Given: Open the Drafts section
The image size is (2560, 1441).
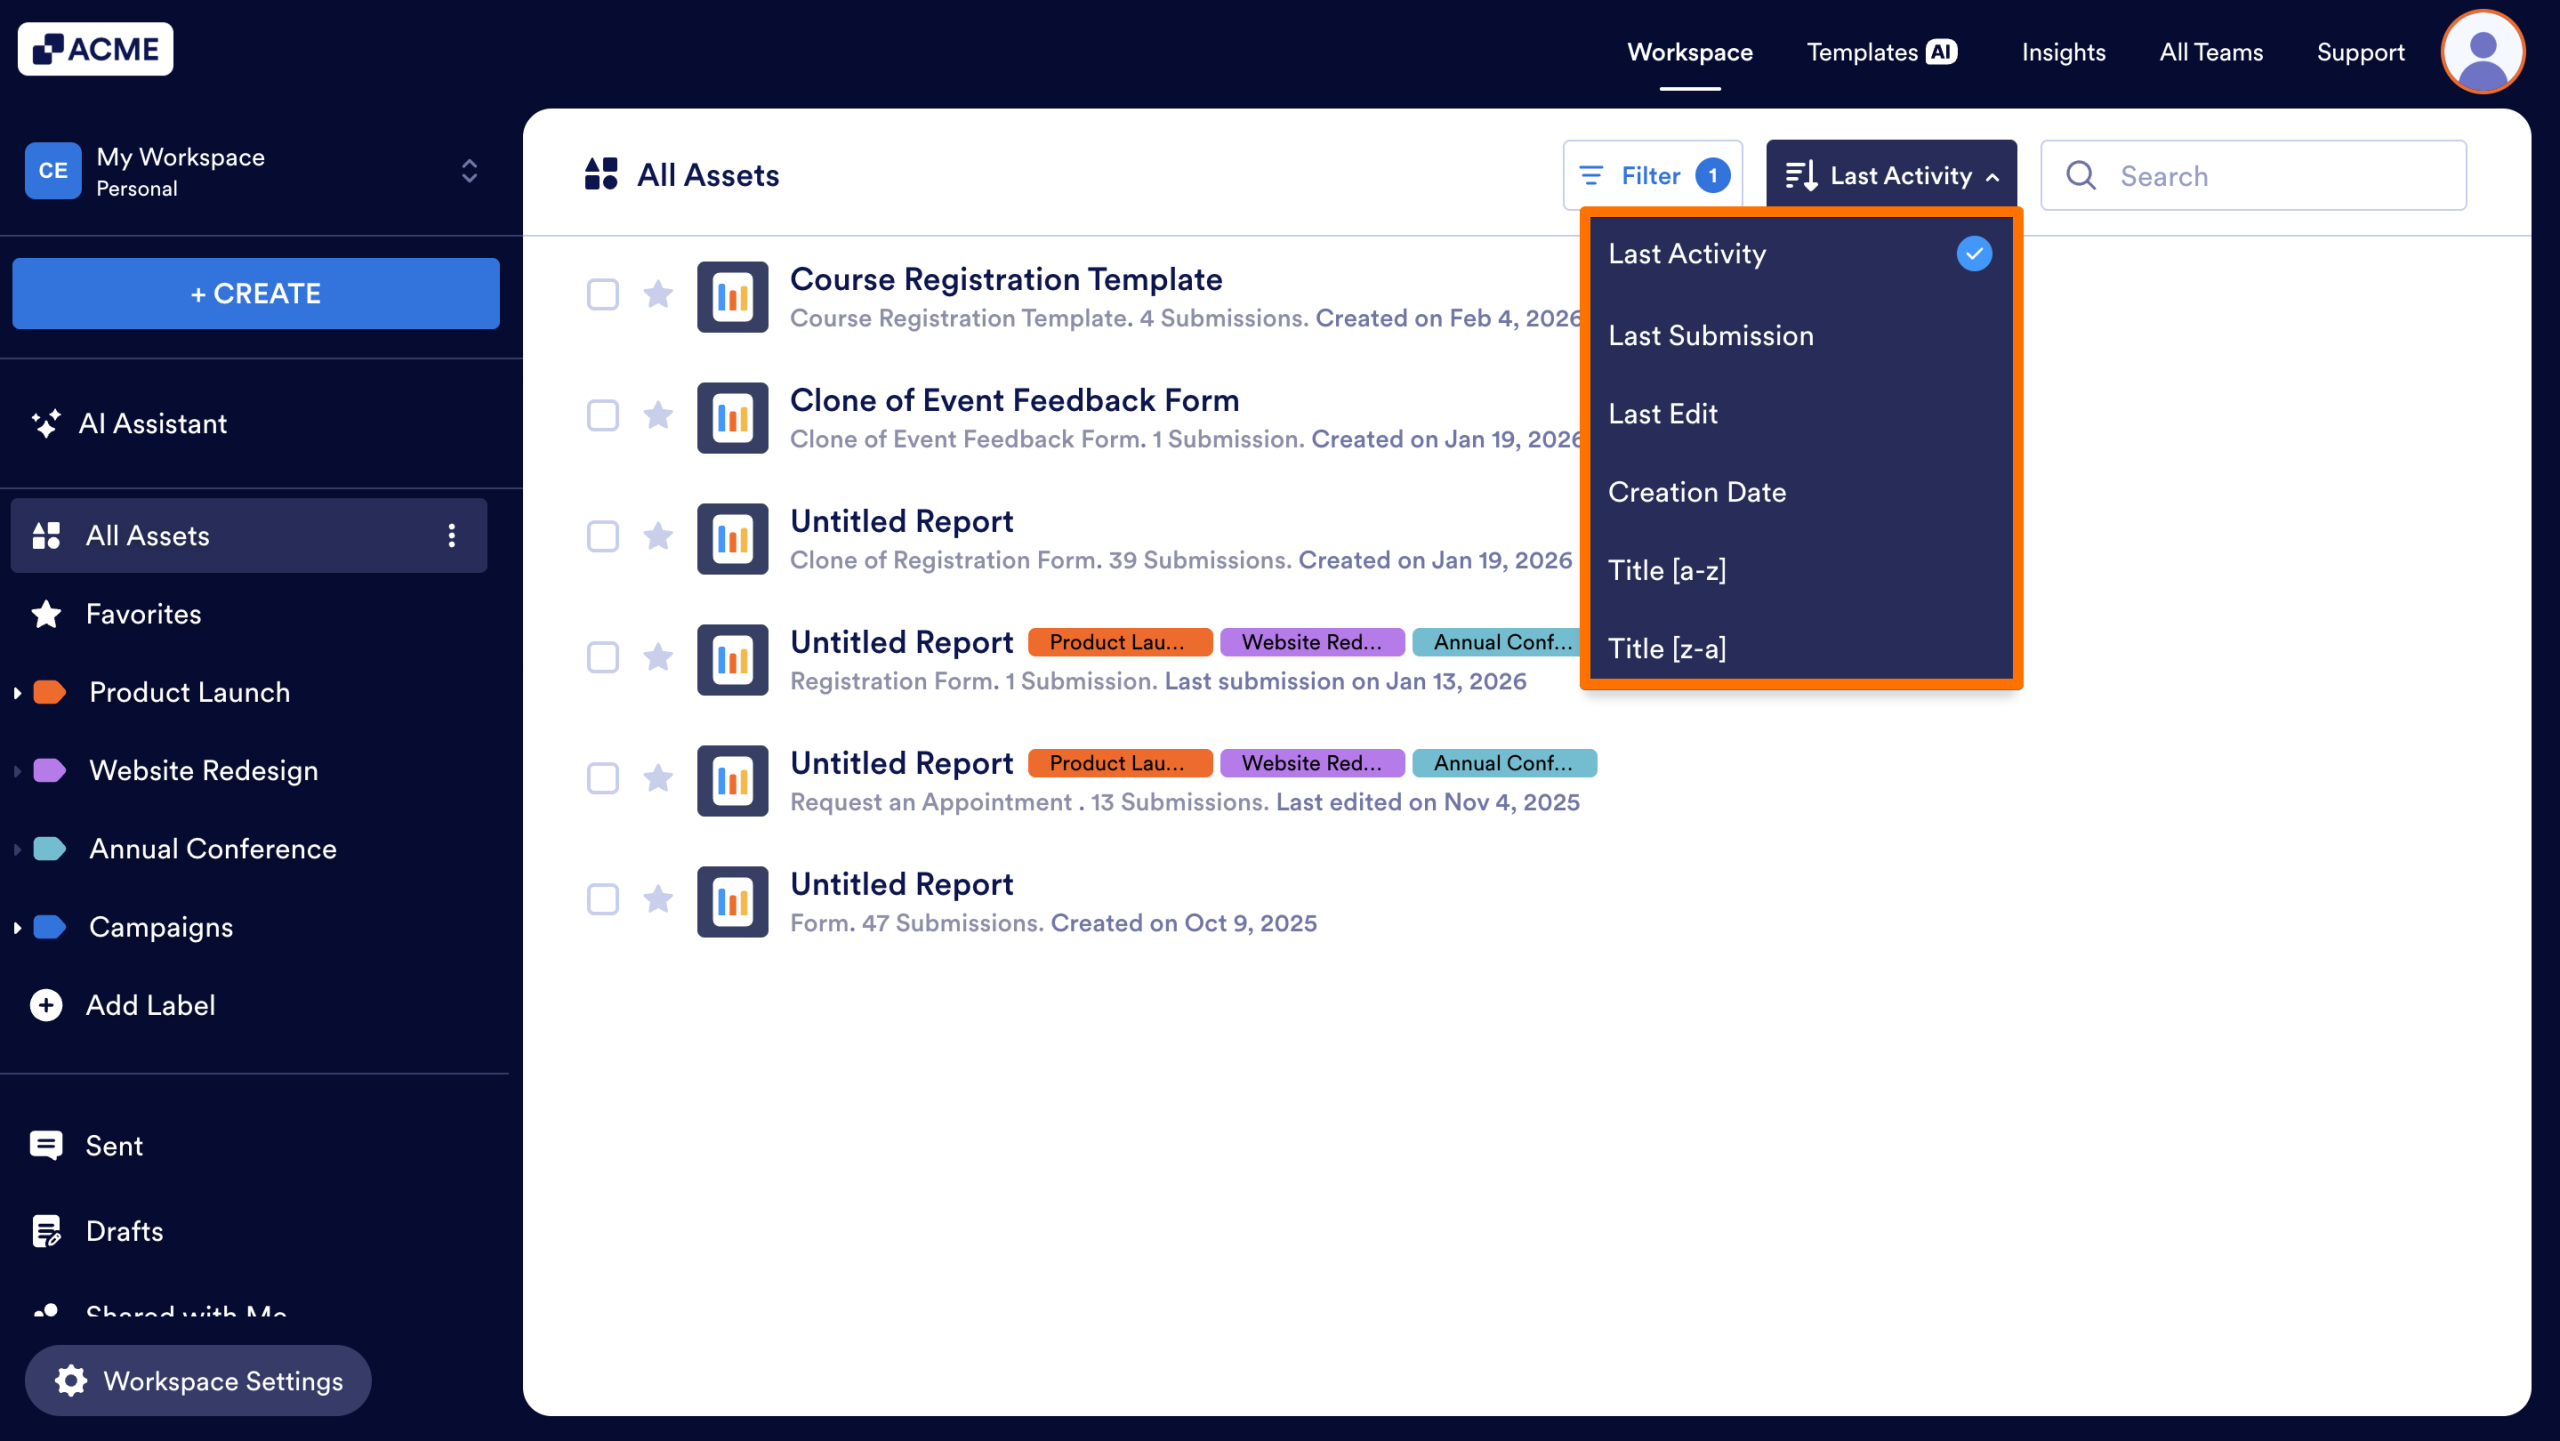Looking at the screenshot, I should coord(124,1230).
